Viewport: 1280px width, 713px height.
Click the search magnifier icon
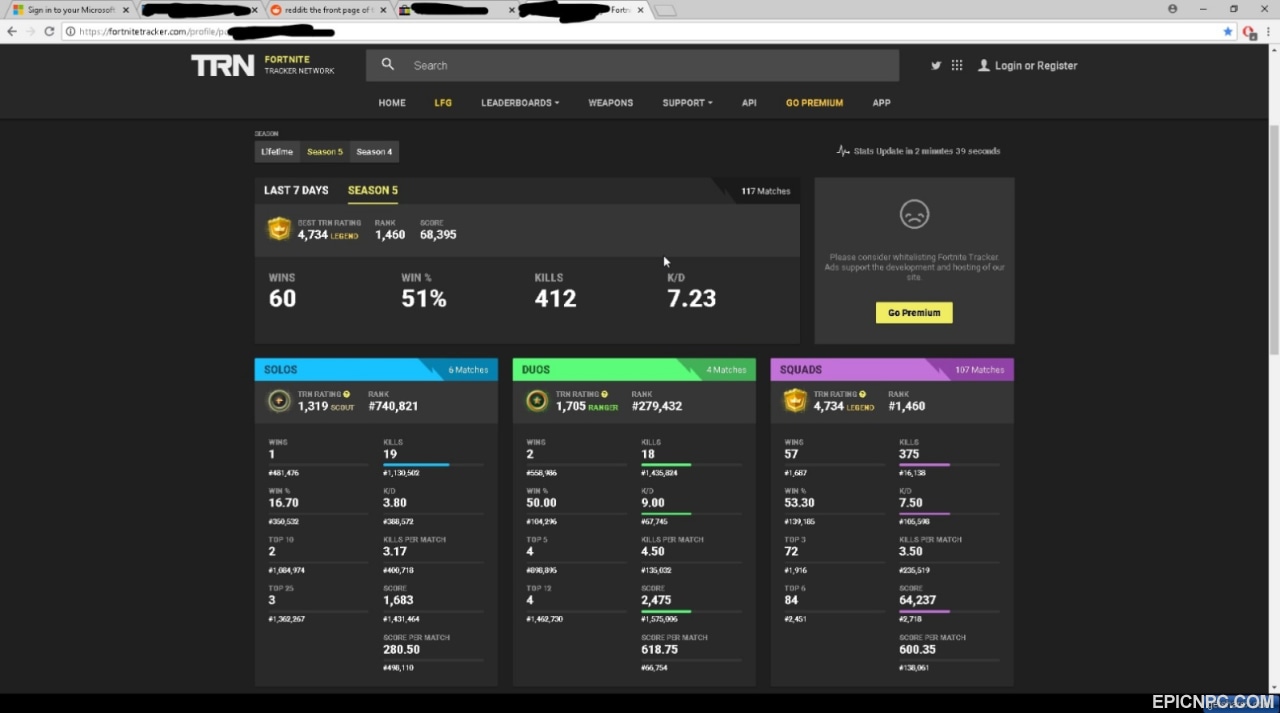[387, 65]
